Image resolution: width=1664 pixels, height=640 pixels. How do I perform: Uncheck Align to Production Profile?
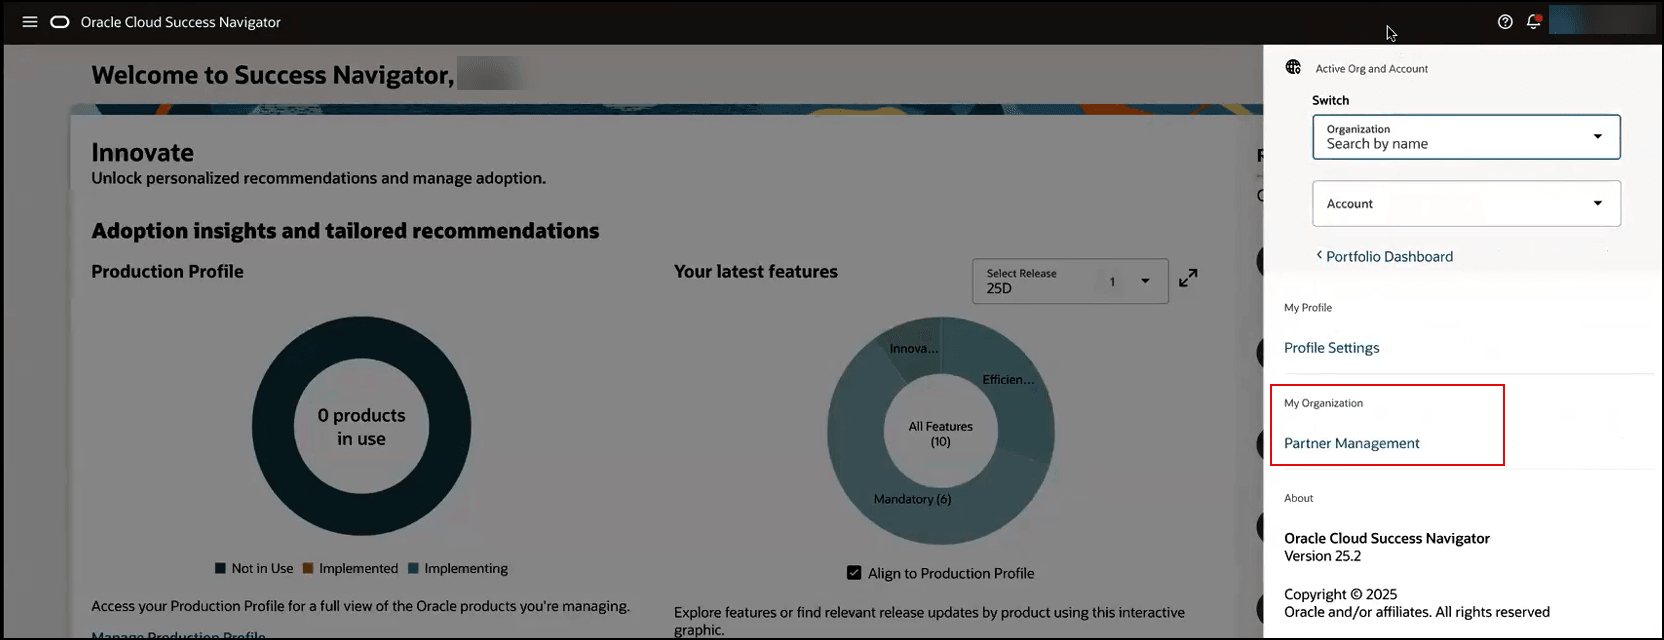click(854, 573)
